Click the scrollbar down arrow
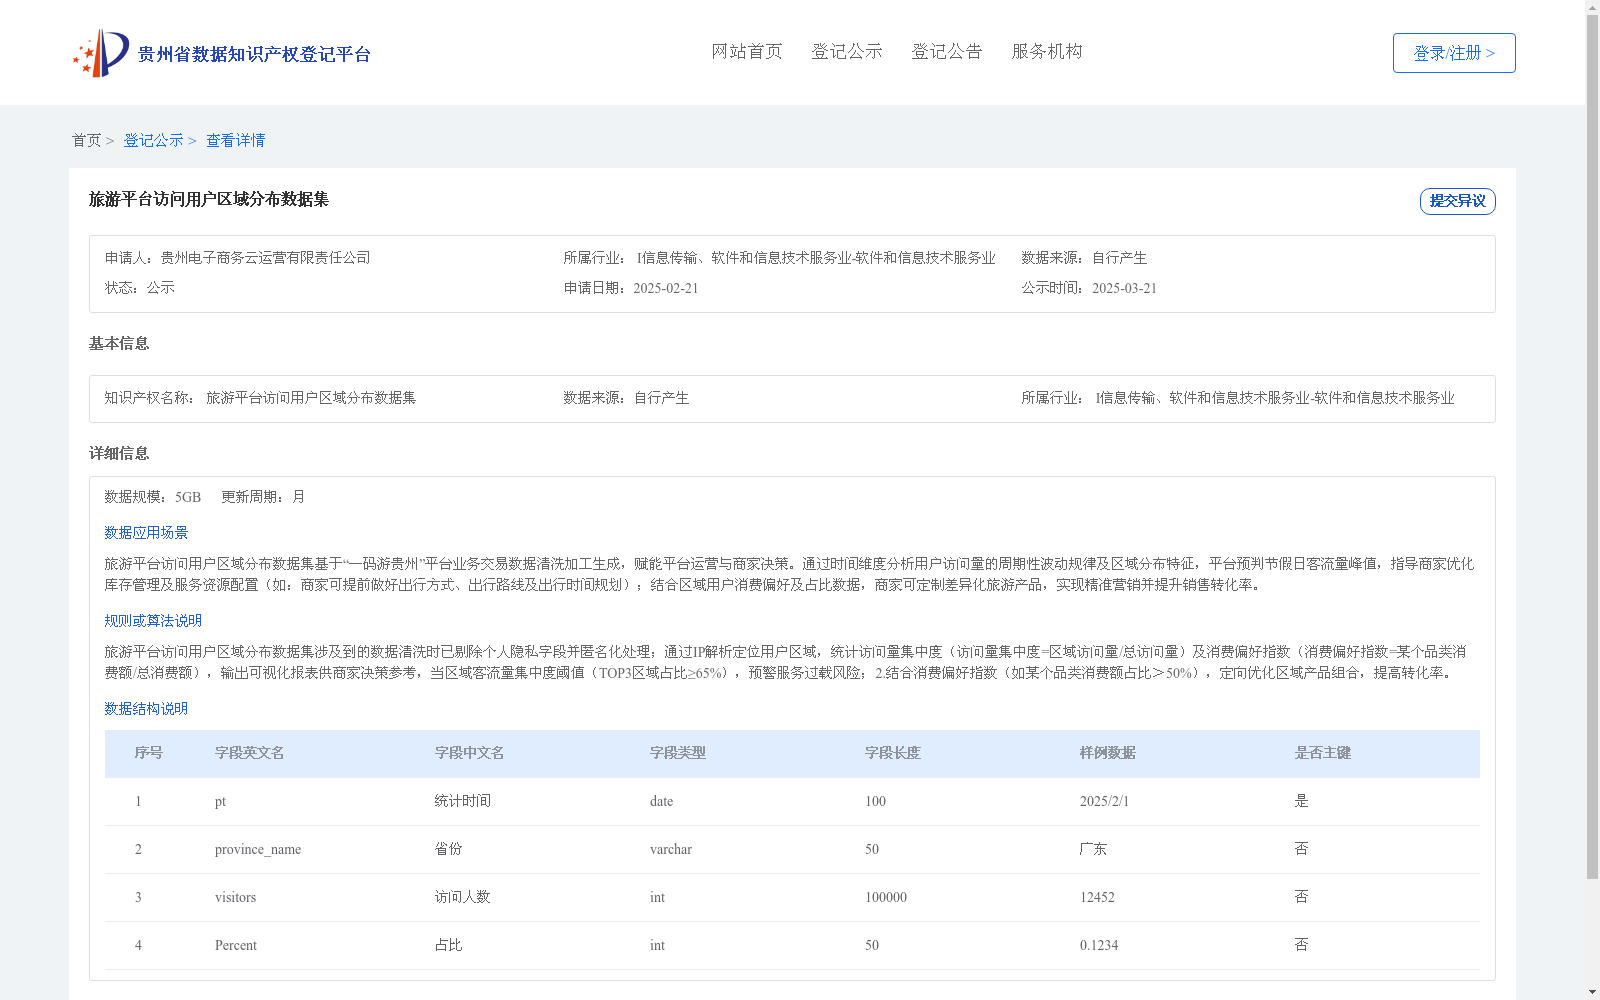The height and width of the screenshot is (1000, 1600). 1592,992
